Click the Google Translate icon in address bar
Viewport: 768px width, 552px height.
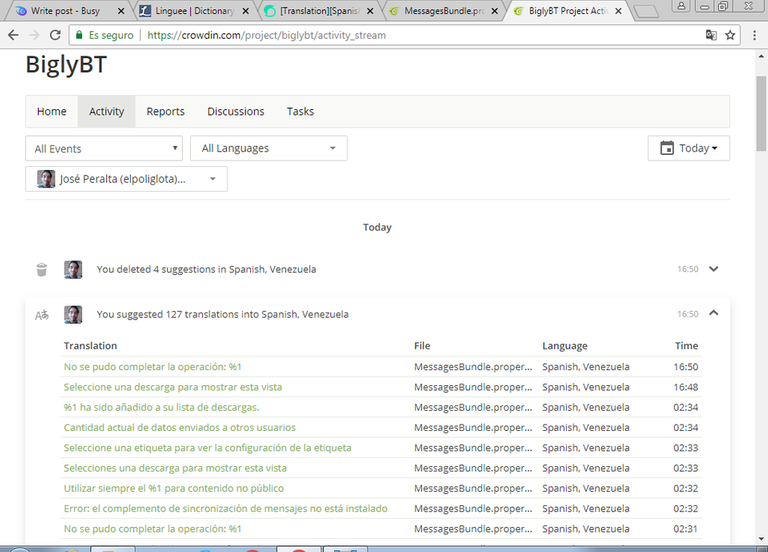[710, 35]
